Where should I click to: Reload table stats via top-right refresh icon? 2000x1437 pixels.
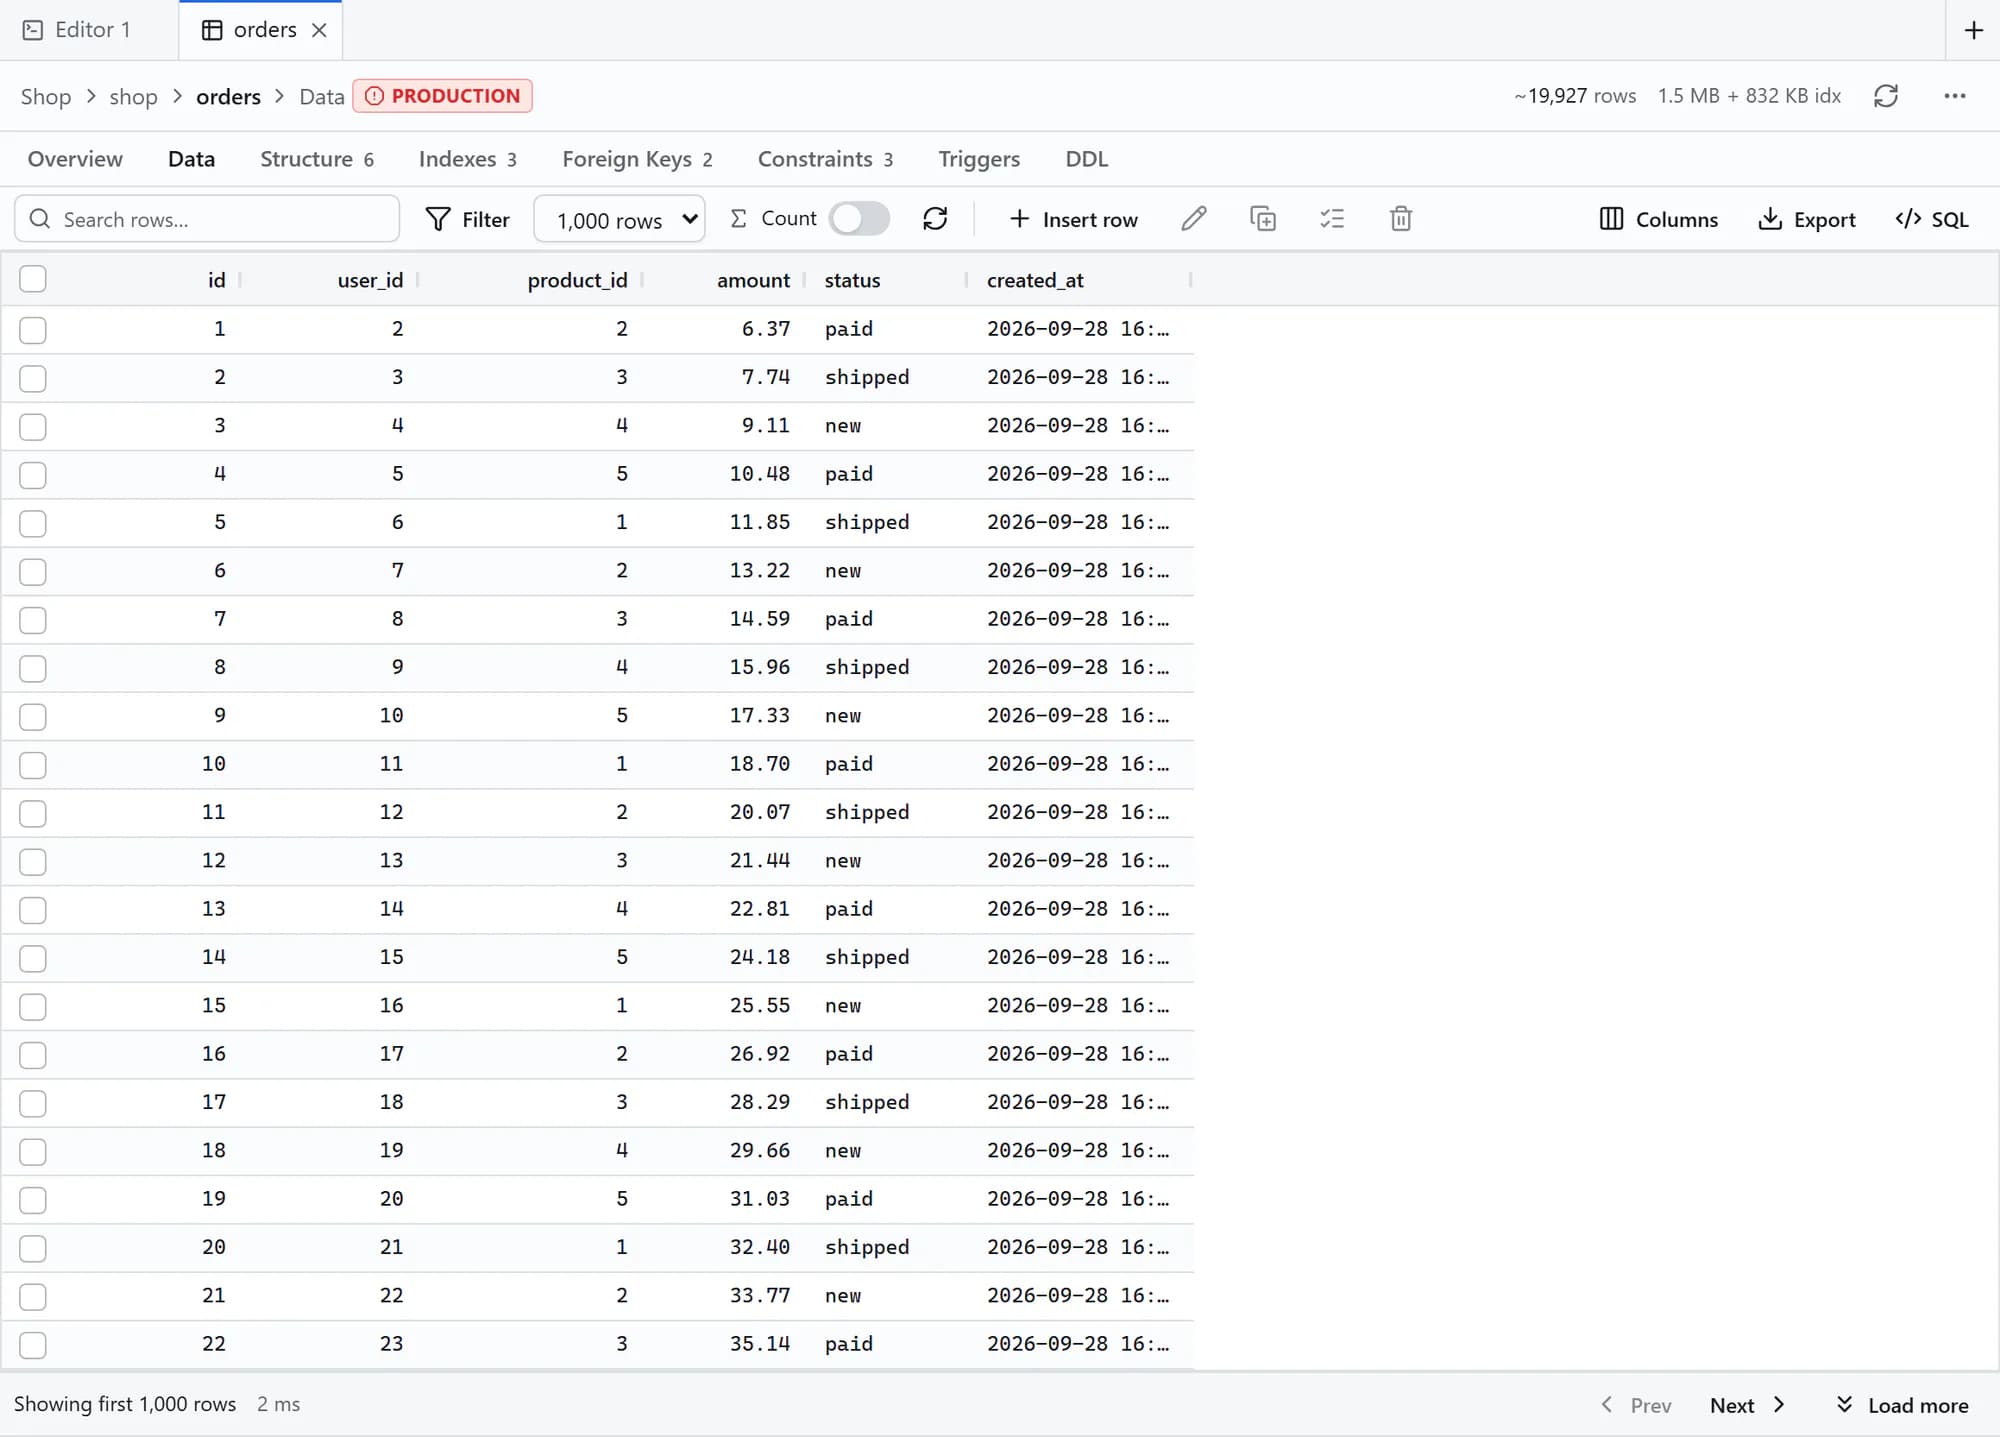tap(1886, 96)
